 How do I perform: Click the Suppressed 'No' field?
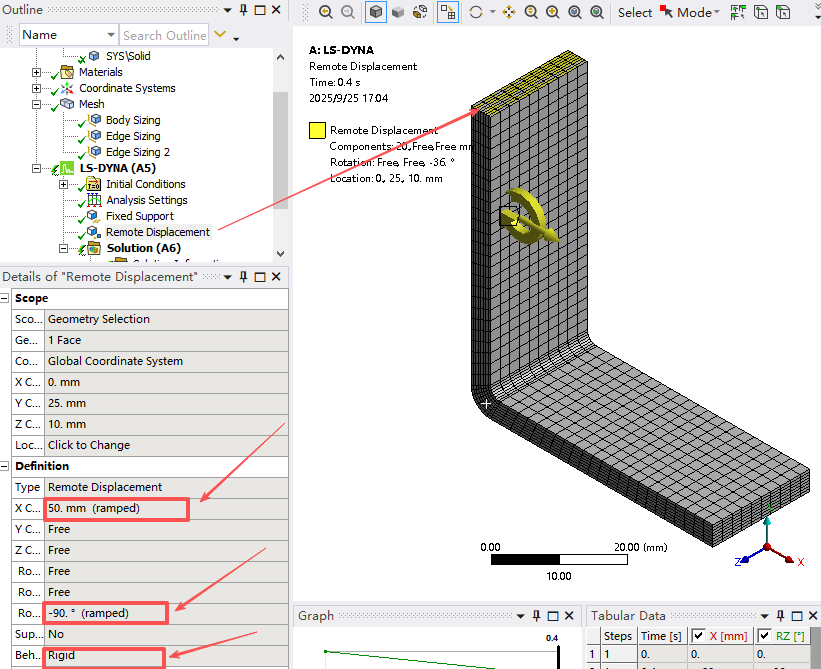coord(166,634)
